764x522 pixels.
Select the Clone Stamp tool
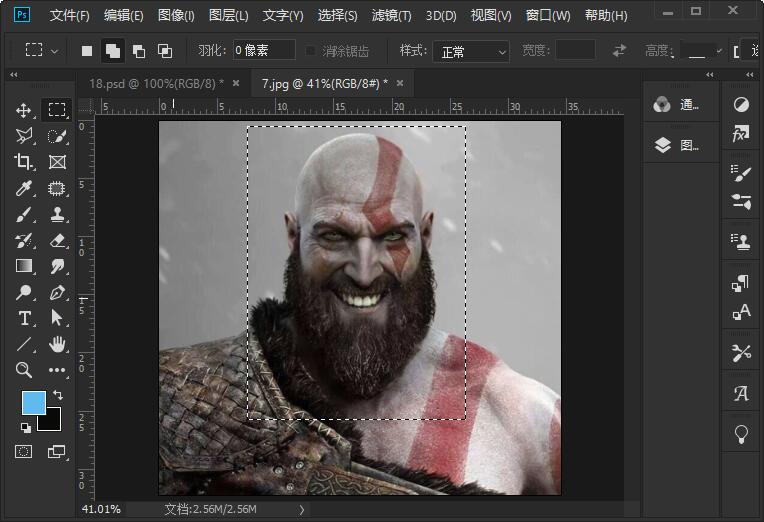point(57,214)
